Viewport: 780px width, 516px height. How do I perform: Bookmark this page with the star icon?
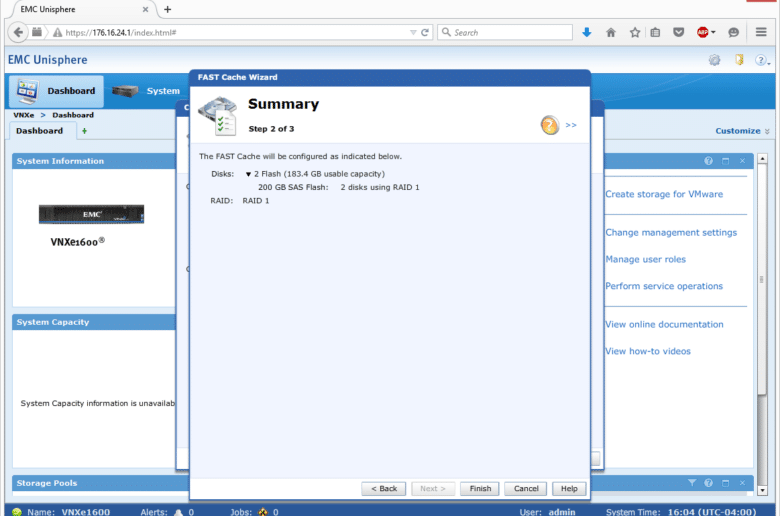(x=635, y=32)
